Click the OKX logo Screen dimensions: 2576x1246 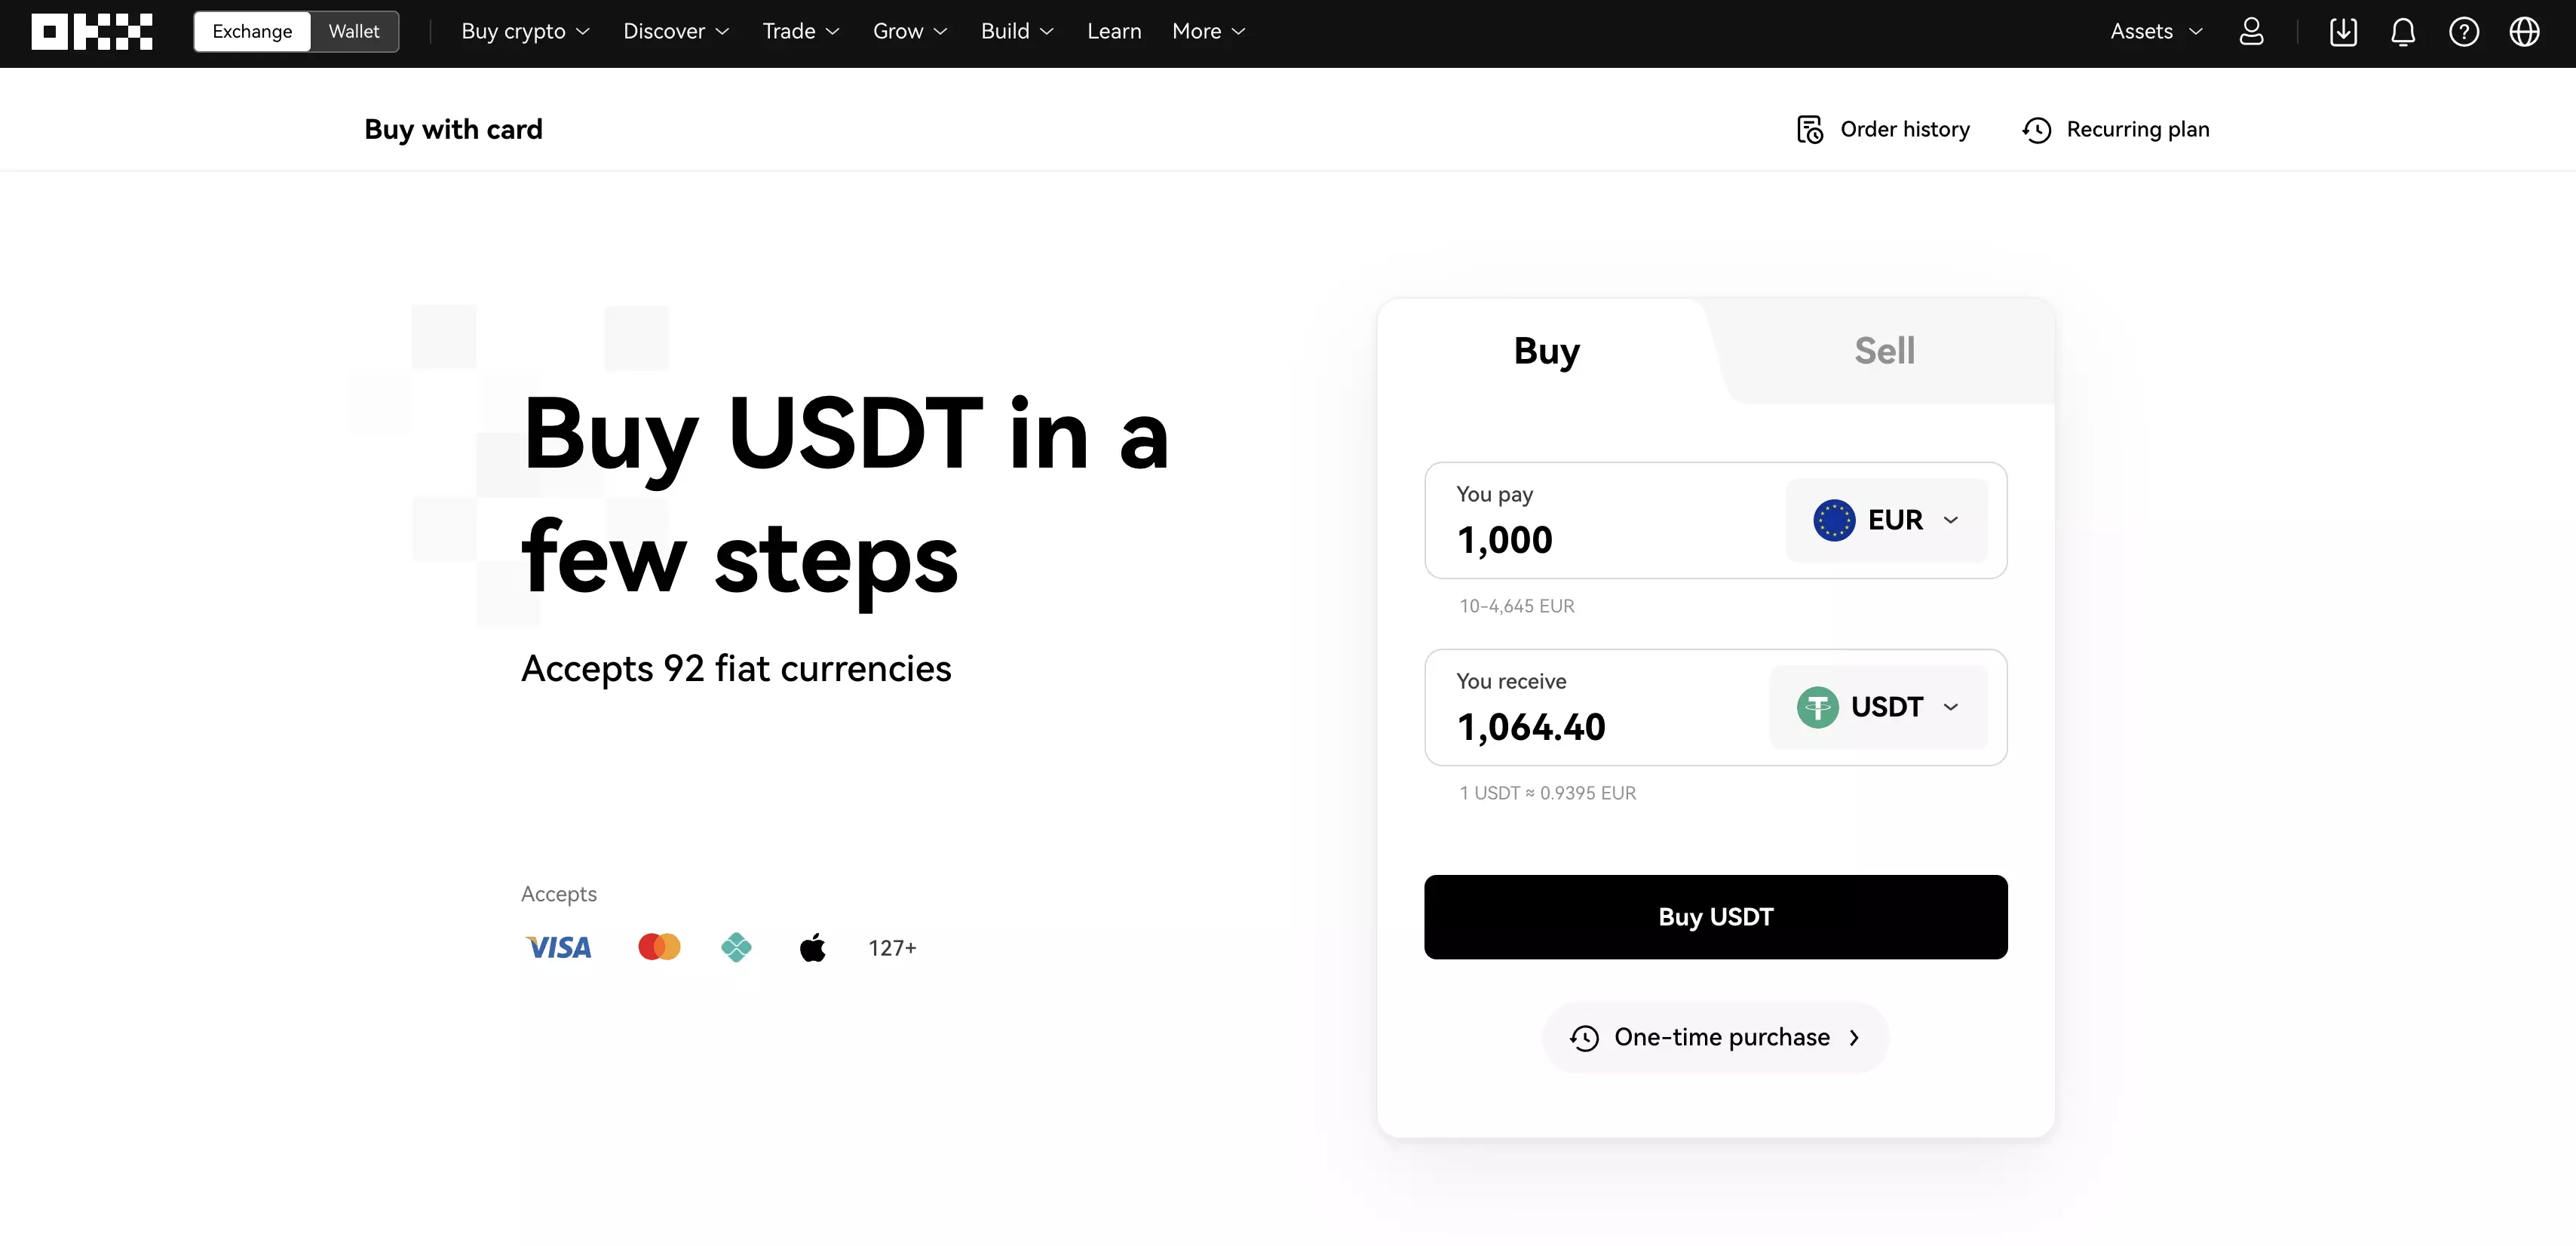92,32
